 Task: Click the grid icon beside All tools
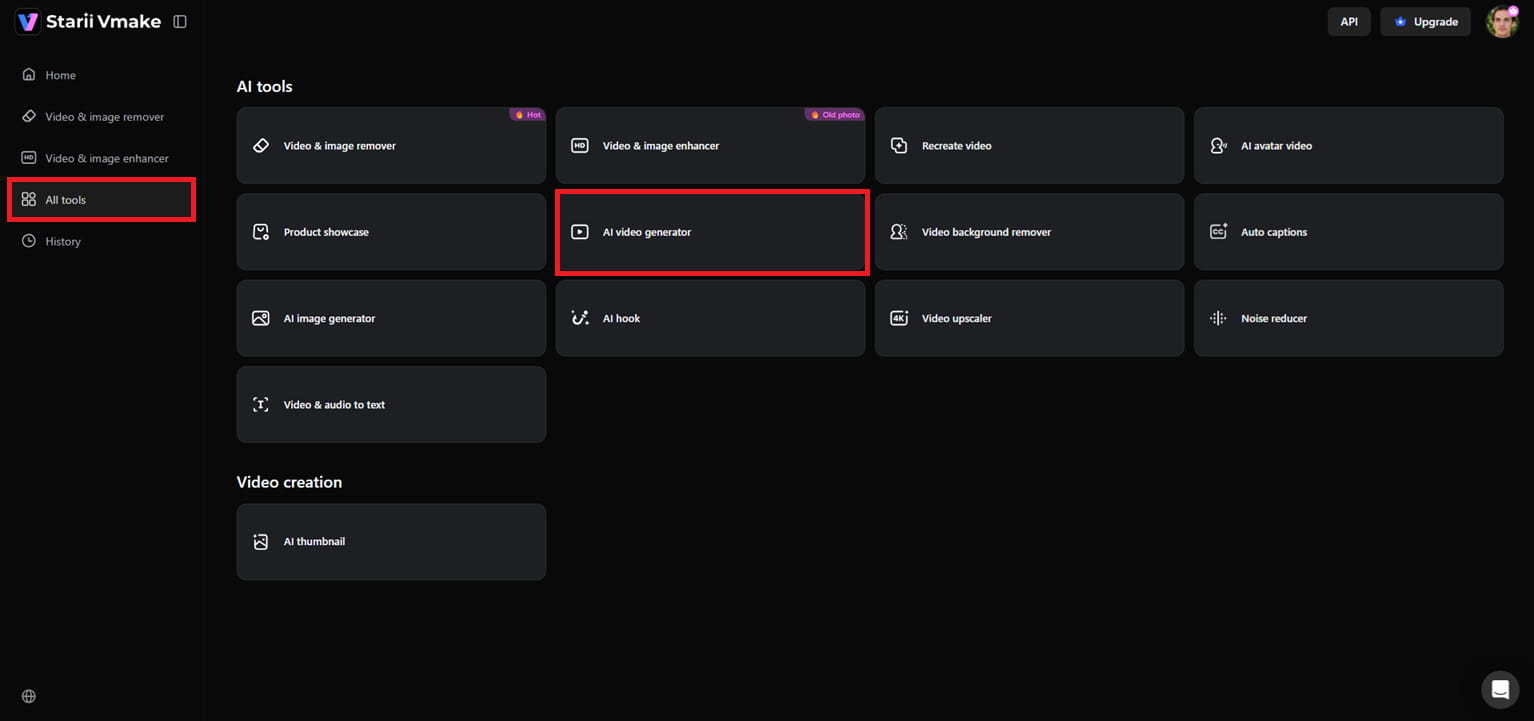[x=29, y=200]
